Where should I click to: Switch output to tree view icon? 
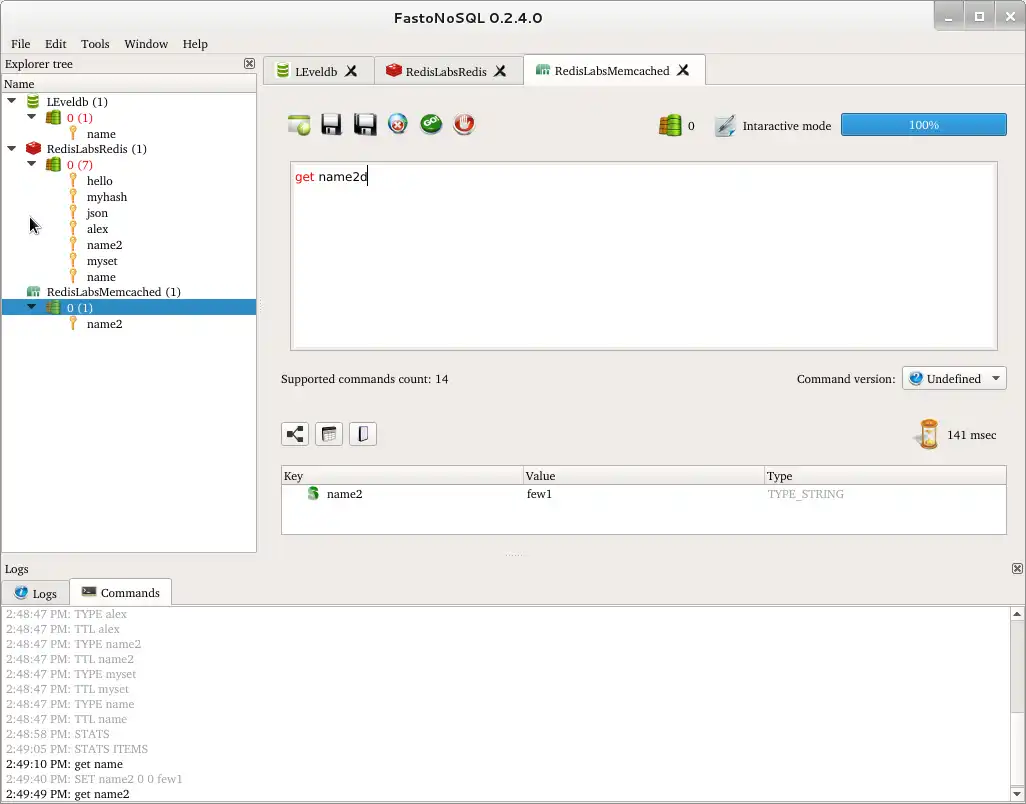click(x=295, y=434)
